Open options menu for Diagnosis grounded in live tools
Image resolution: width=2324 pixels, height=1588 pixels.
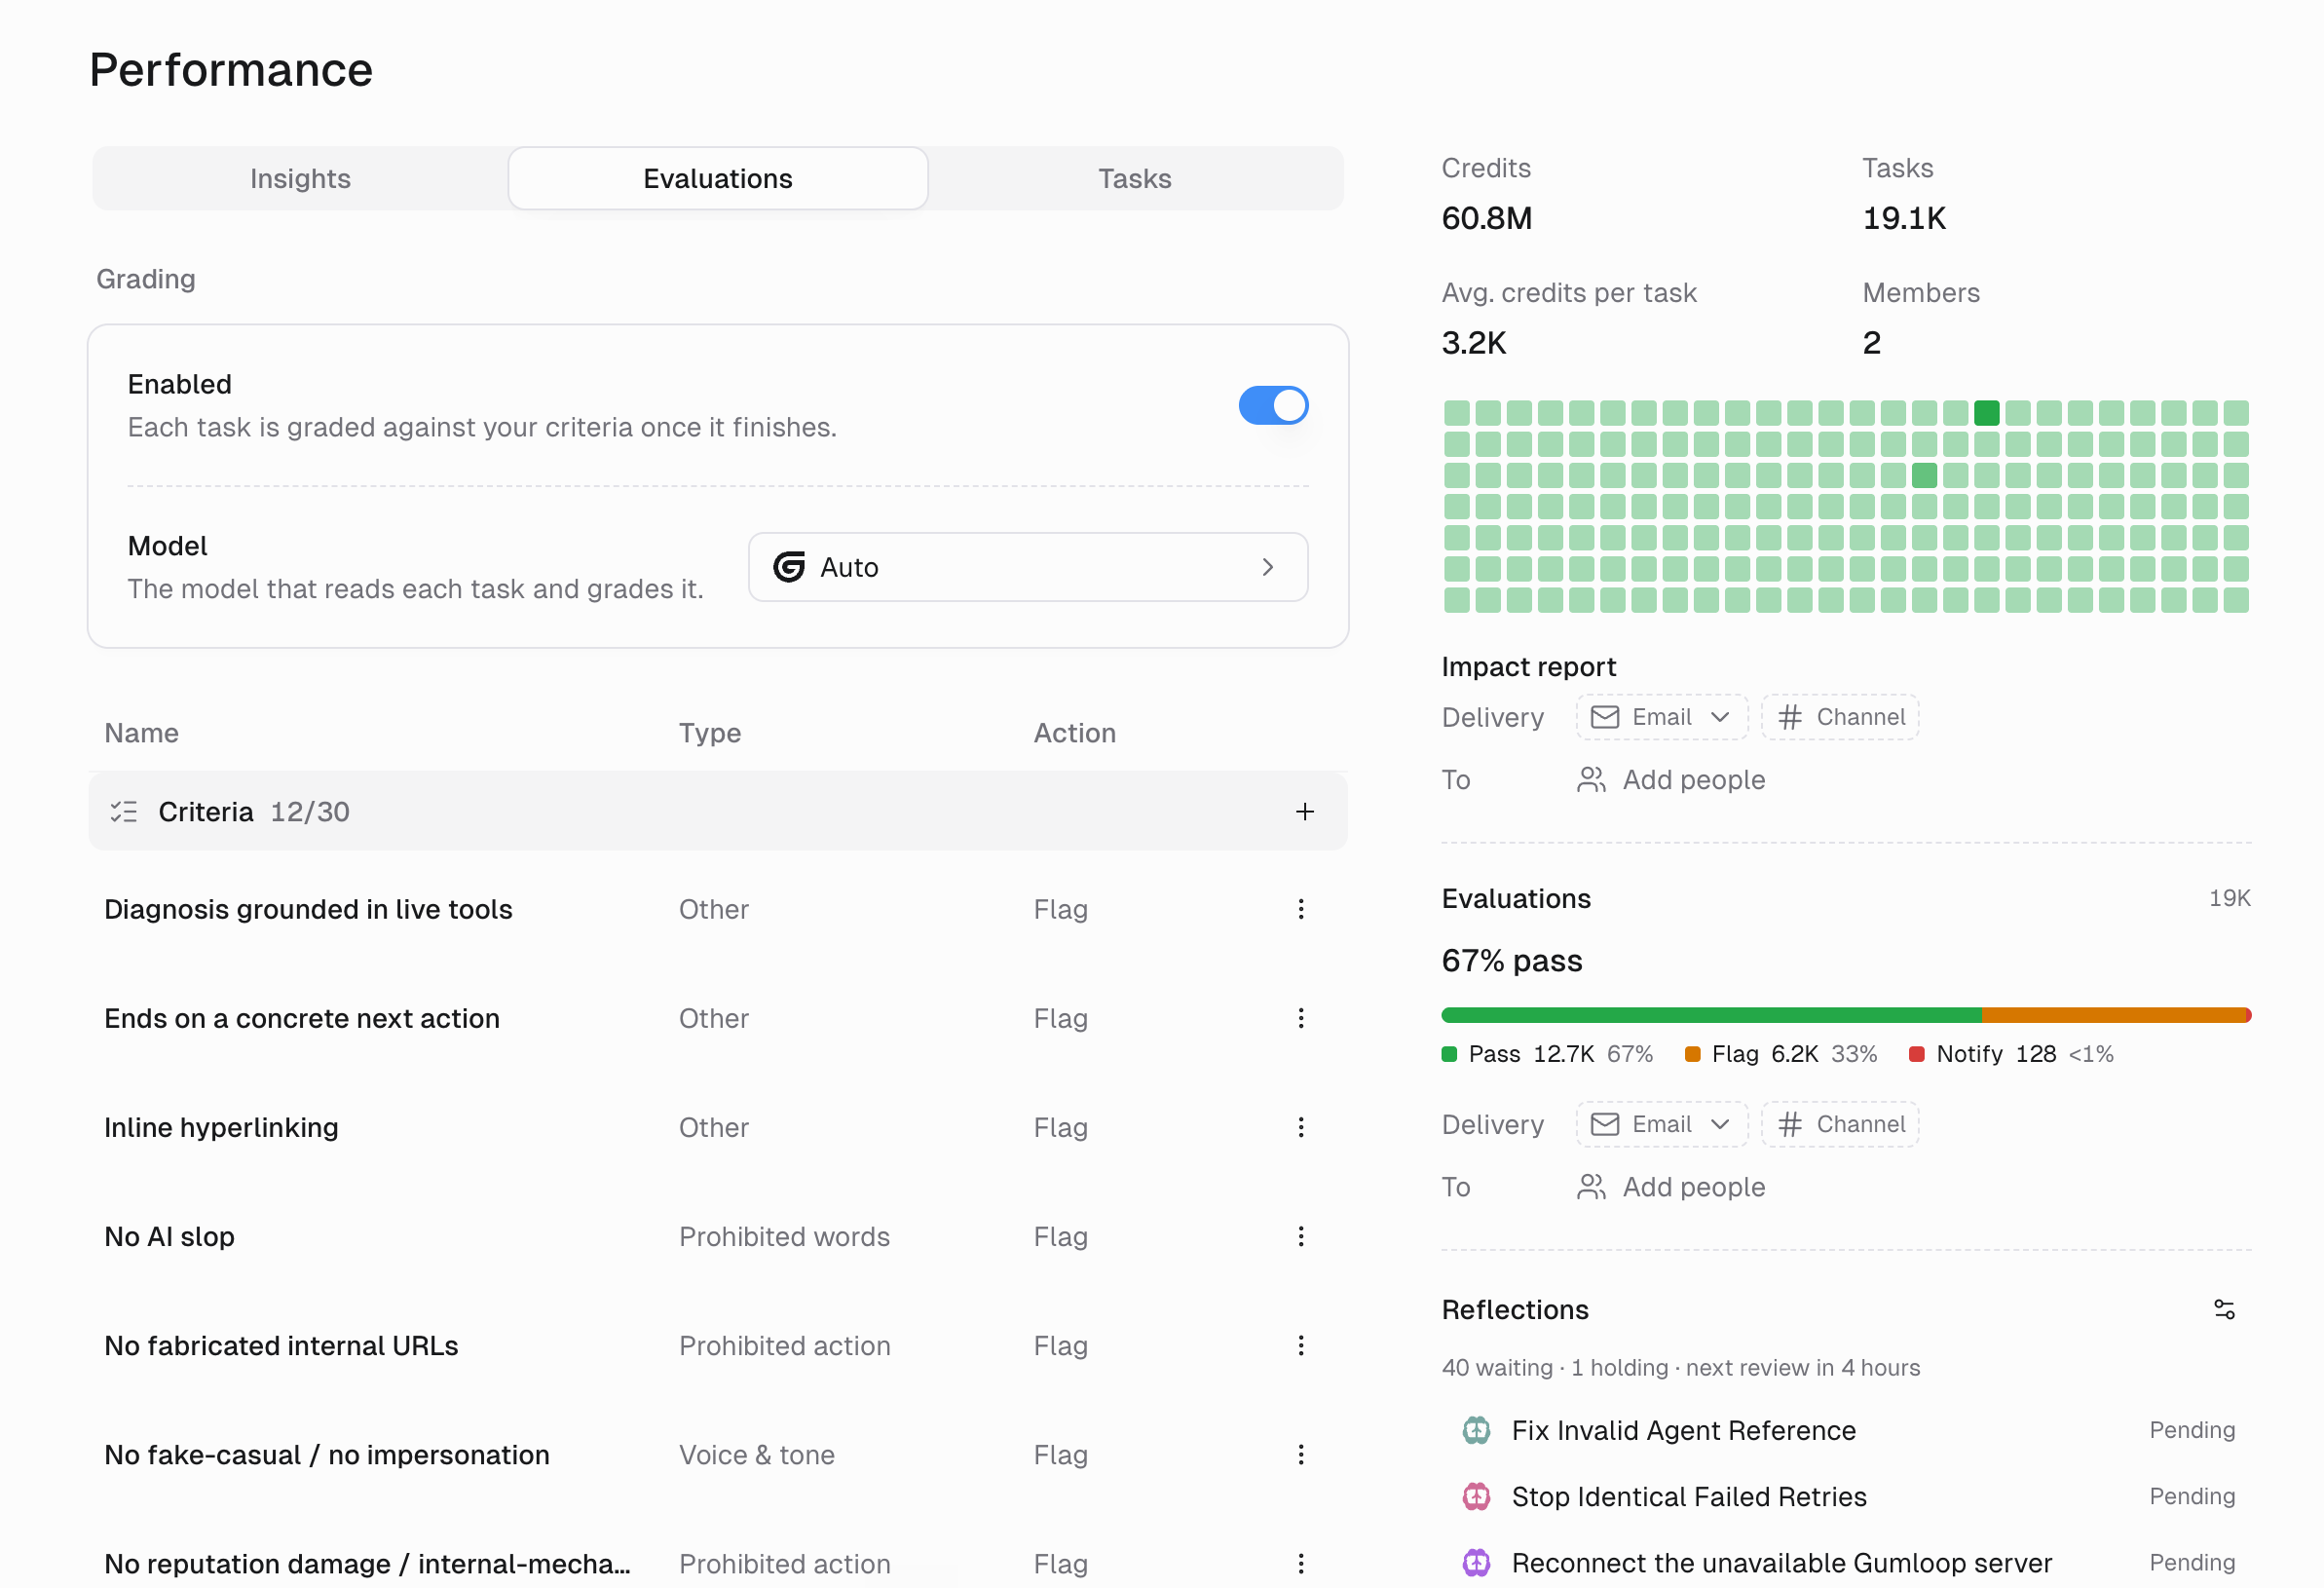(x=1300, y=909)
